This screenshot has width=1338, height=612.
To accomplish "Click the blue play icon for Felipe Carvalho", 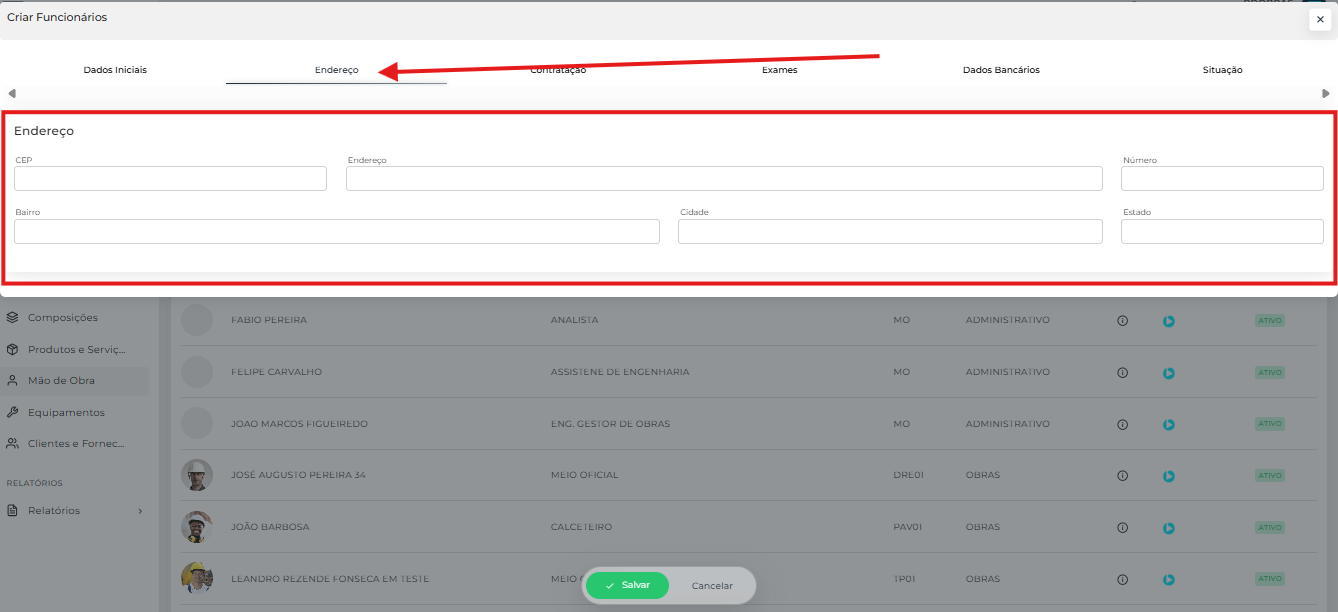I will pyautogui.click(x=1168, y=373).
